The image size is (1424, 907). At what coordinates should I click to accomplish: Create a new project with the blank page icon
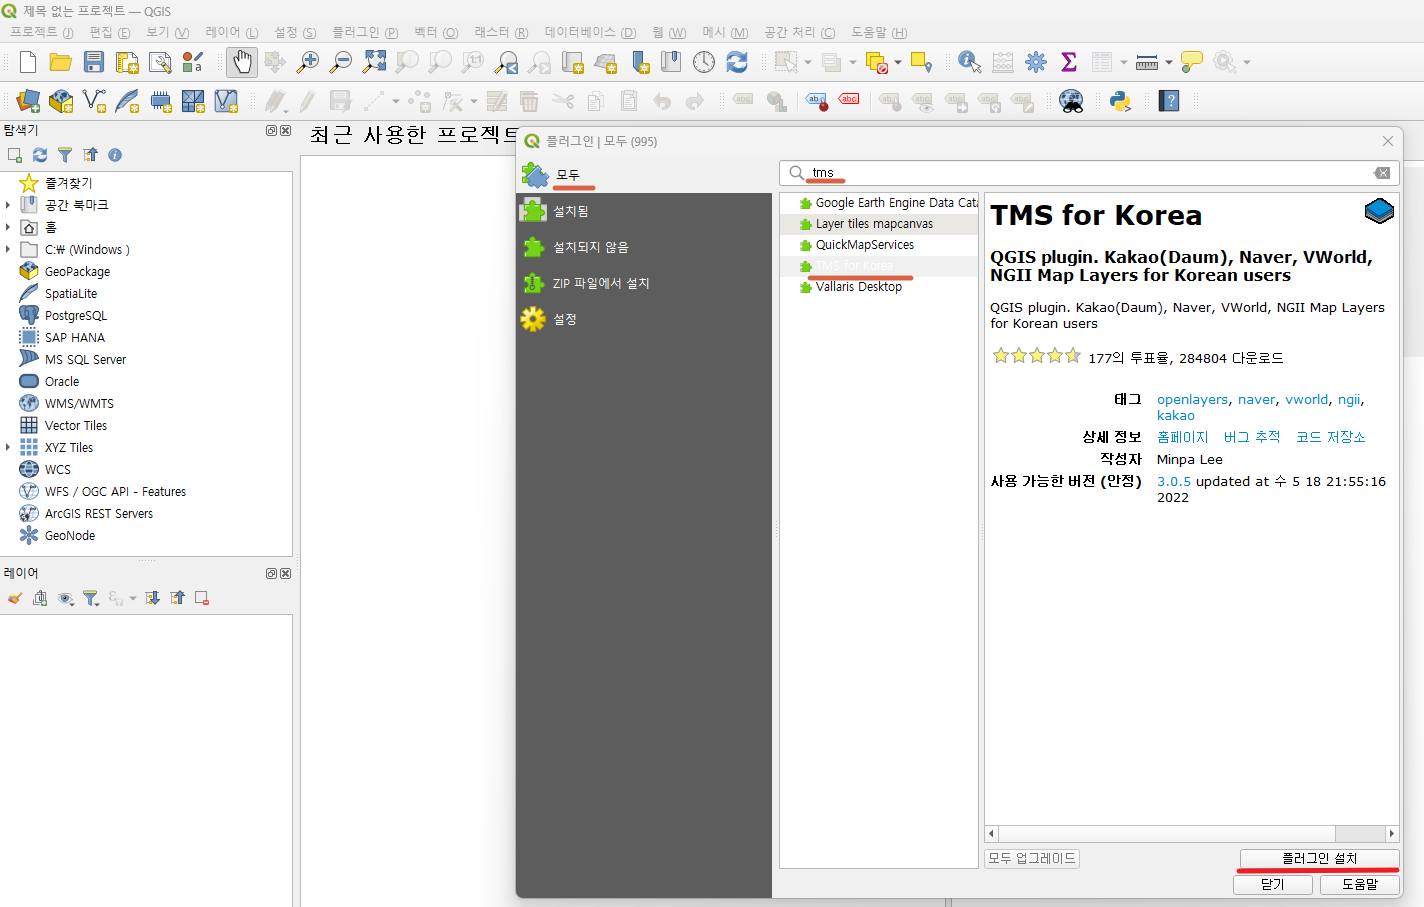tap(28, 62)
